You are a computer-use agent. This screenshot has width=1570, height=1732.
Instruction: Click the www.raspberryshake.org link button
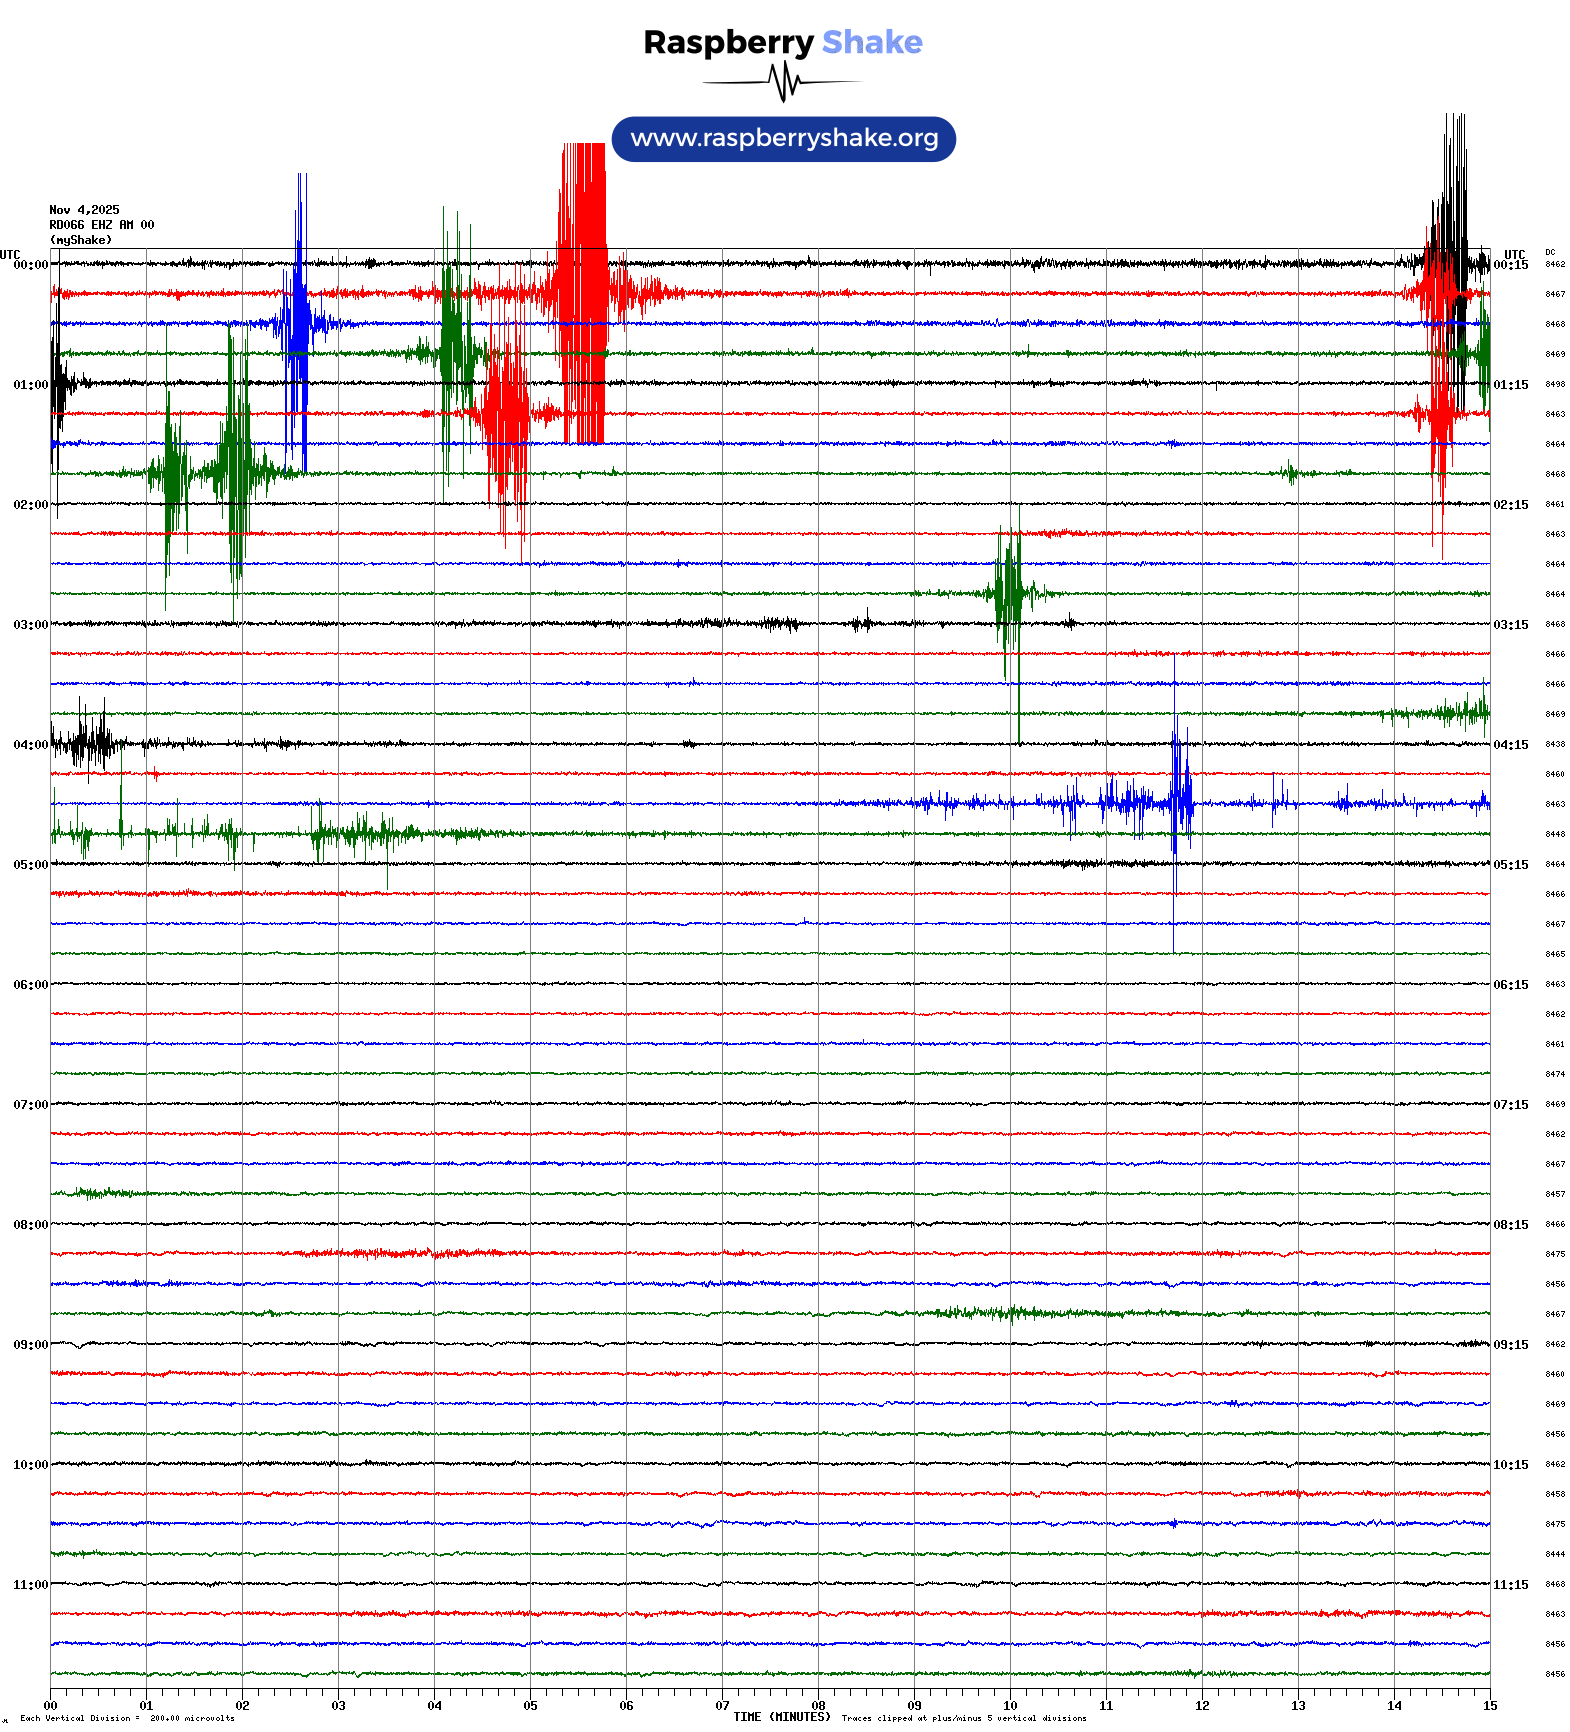tap(784, 139)
